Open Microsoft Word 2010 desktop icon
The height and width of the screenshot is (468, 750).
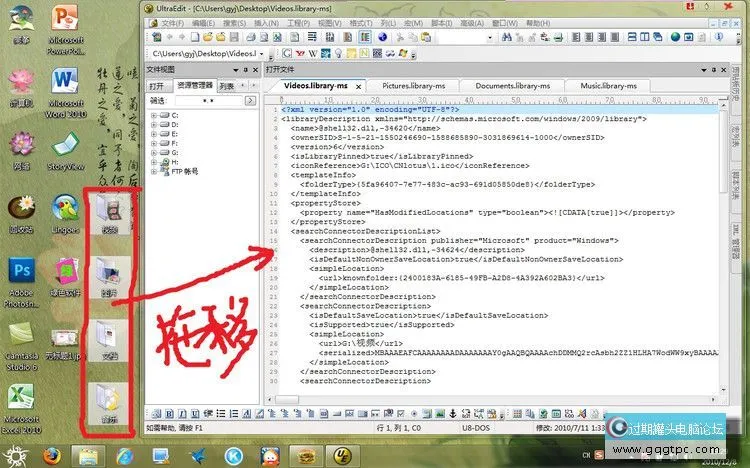coord(65,92)
